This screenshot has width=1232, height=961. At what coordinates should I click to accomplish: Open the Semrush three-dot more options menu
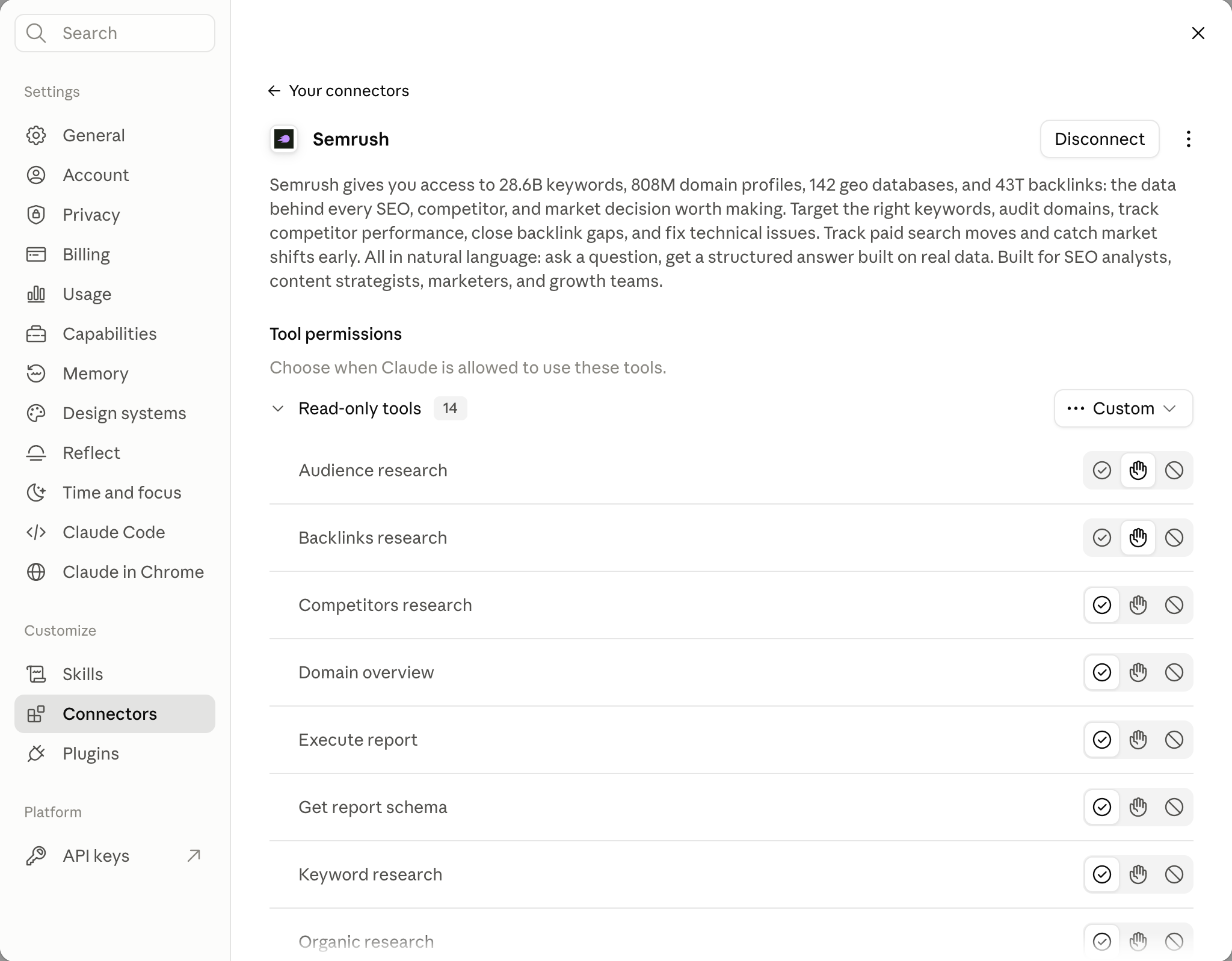click(x=1188, y=139)
